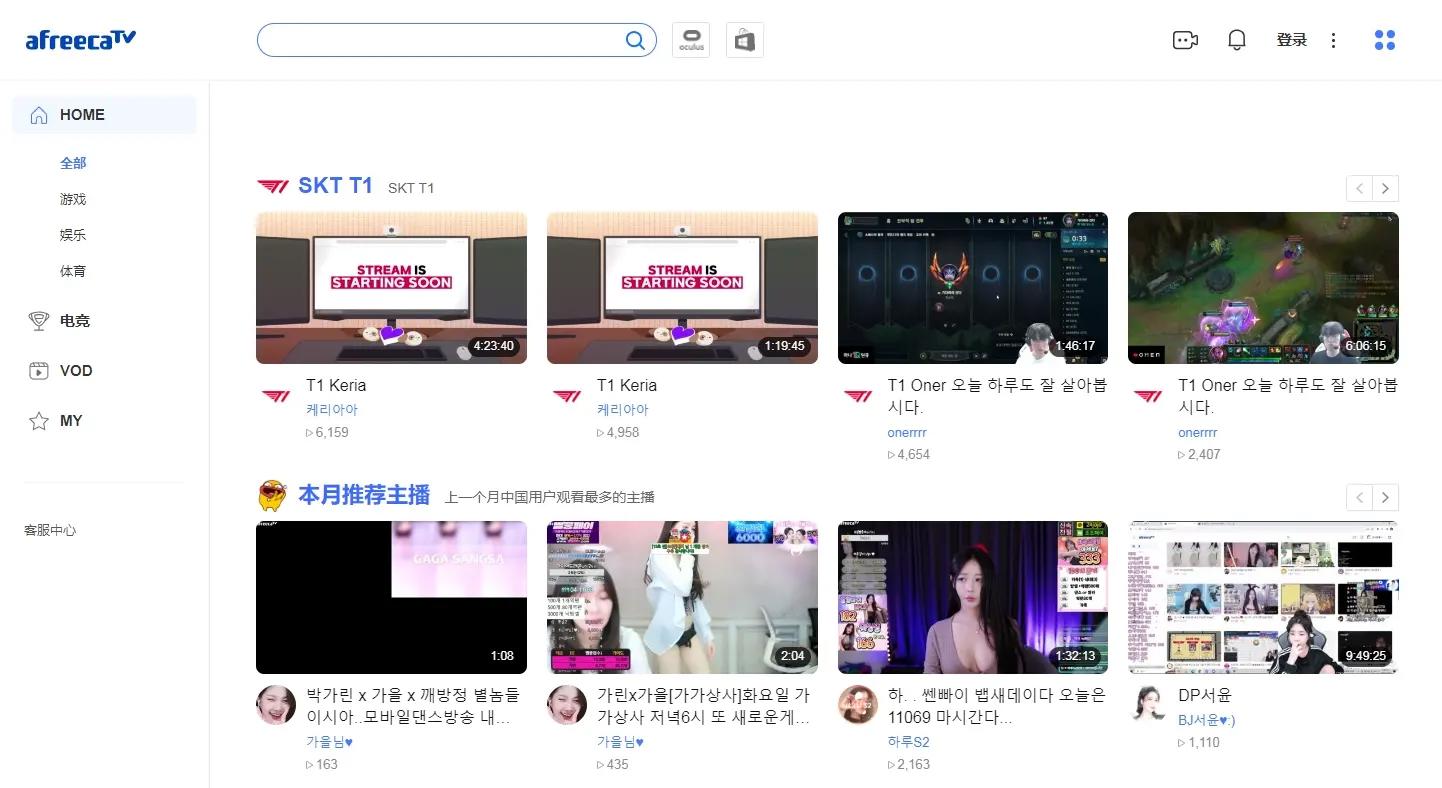The image size is (1442, 788).
Task: Click T1 avatar beside 4,654 views stream
Action: tap(858, 396)
